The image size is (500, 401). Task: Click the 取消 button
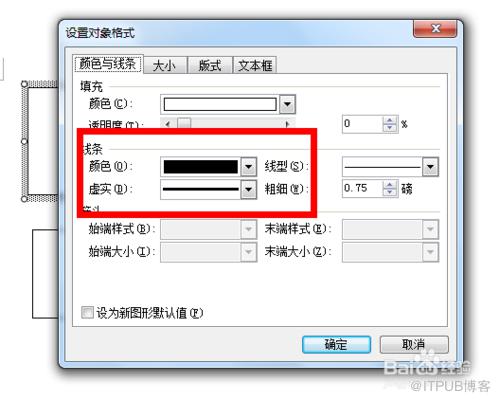click(414, 344)
